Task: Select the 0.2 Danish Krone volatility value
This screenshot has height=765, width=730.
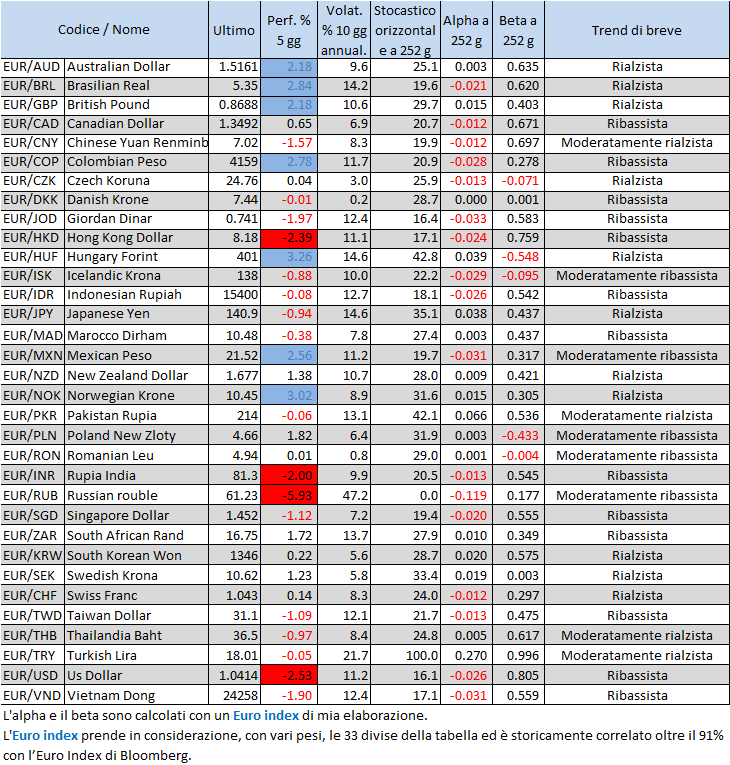Action: click(344, 200)
